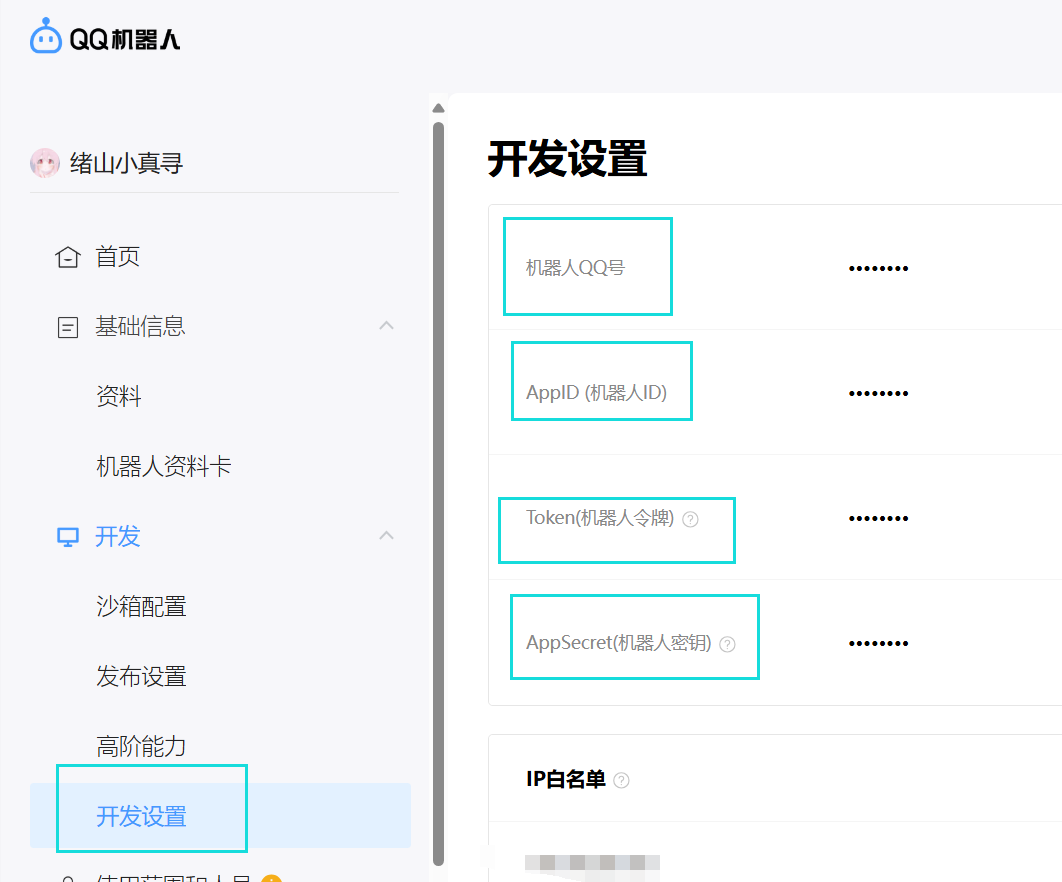The height and width of the screenshot is (882, 1062).
Task: Open the help icon next to AppSecret(机器人密钥)
Action: tap(727, 644)
